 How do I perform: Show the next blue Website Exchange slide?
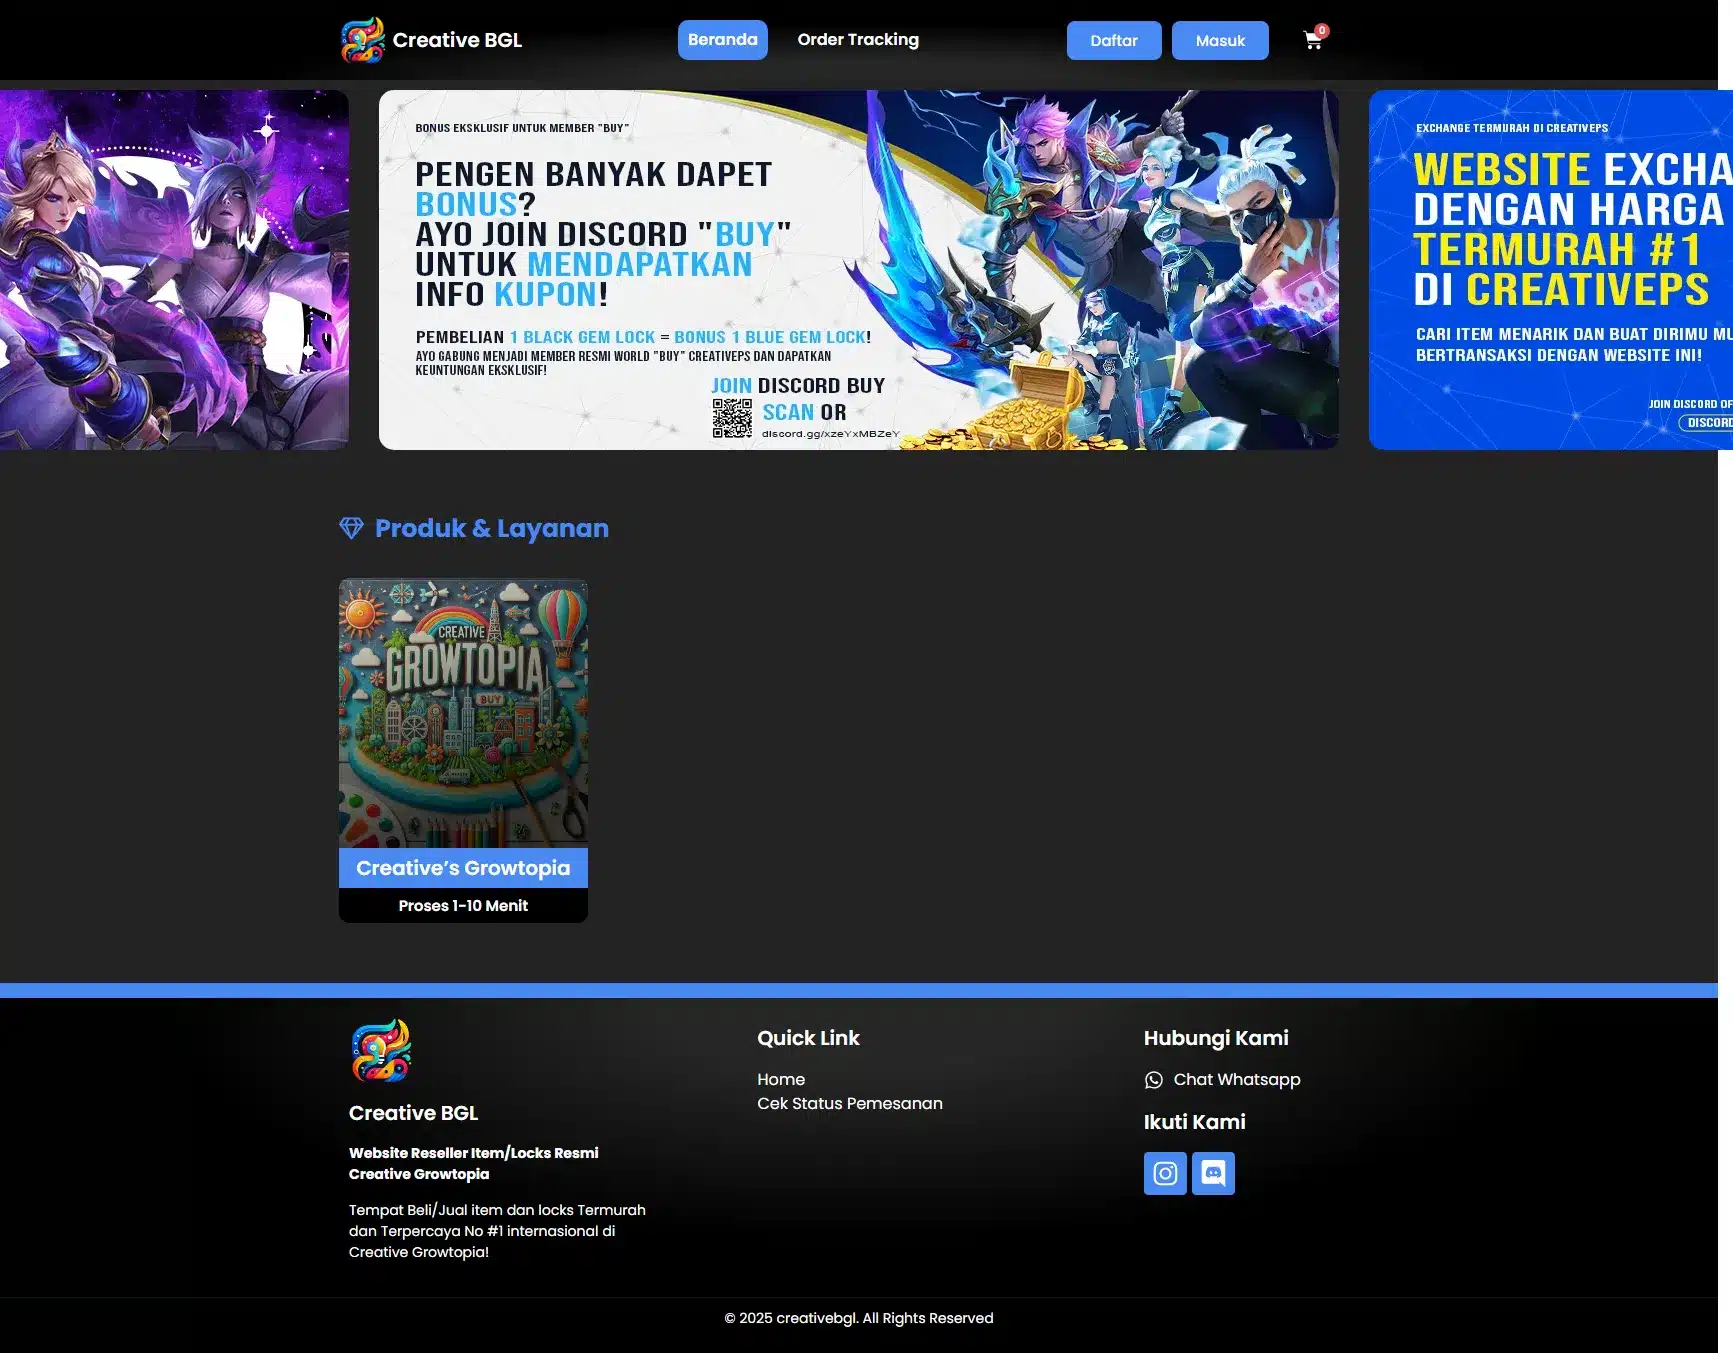tap(1549, 270)
